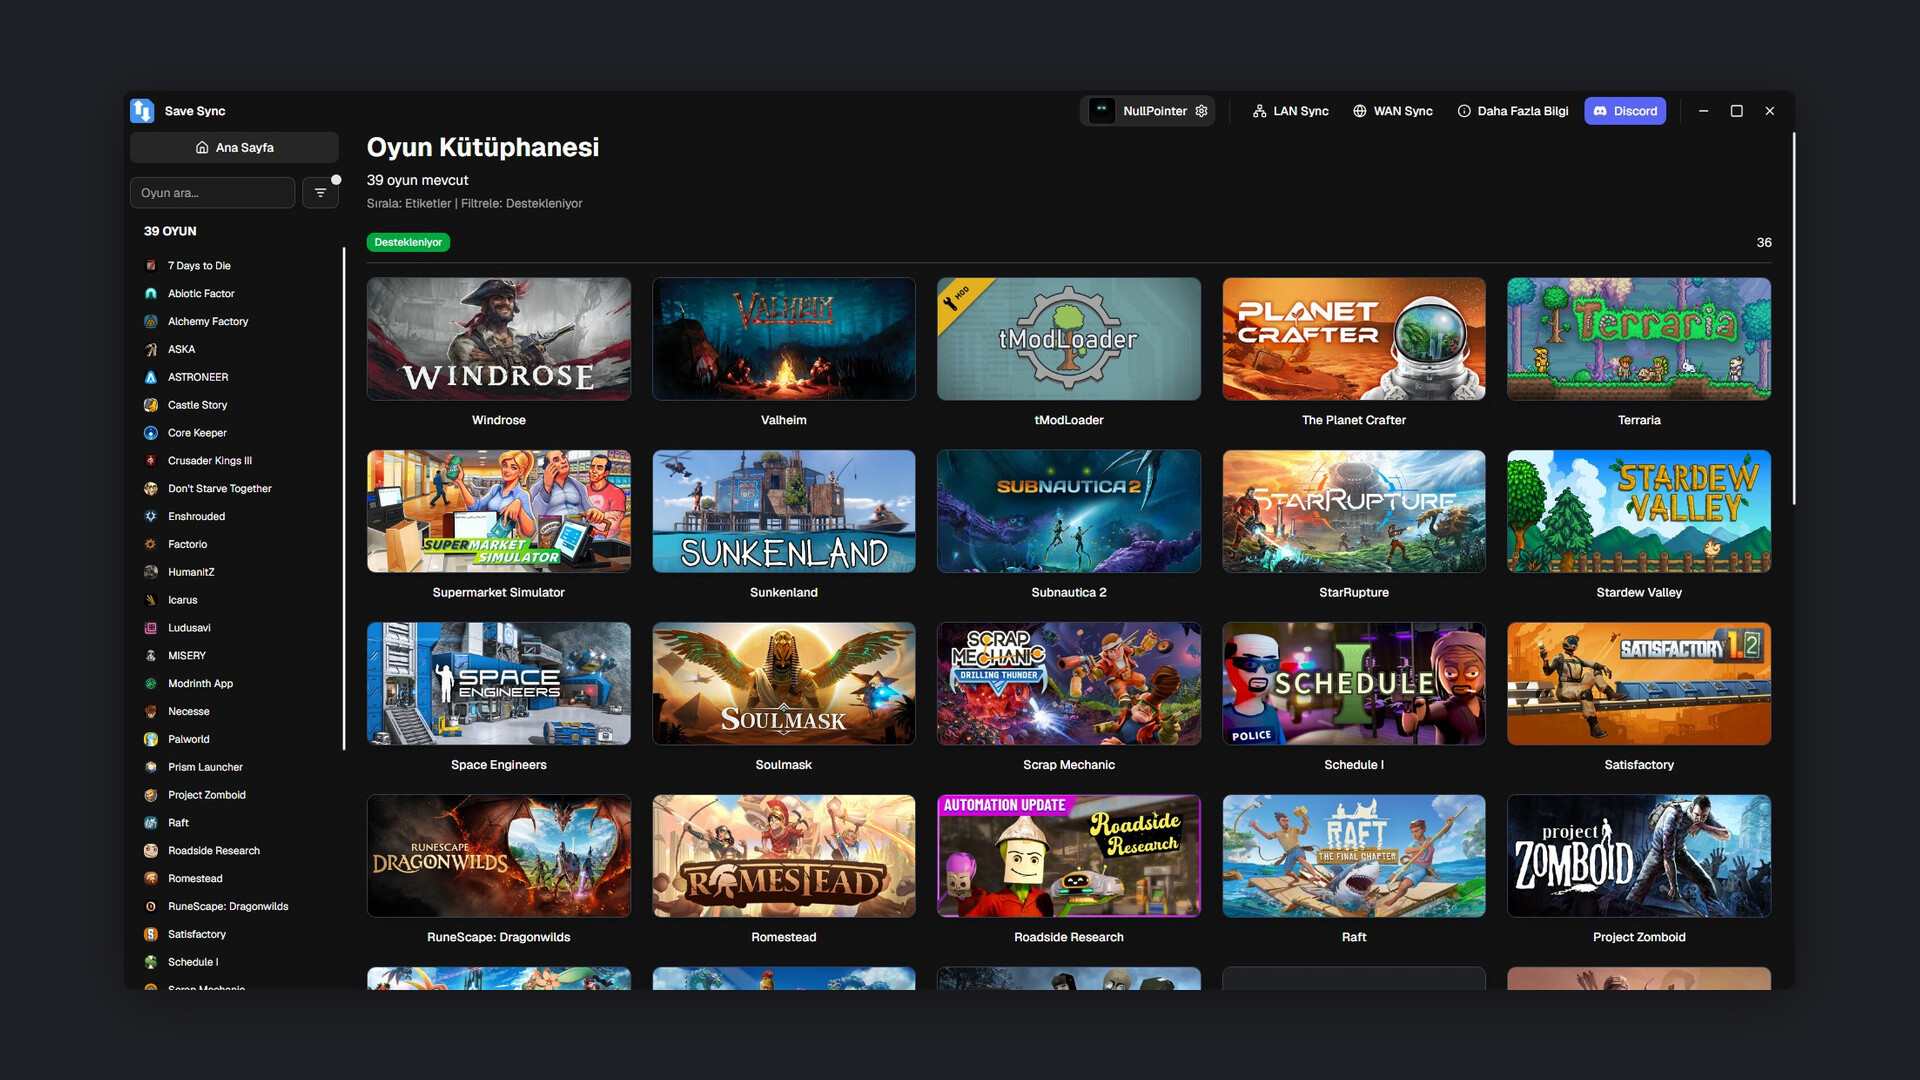Click the Modrinth App sidebar icon
The height and width of the screenshot is (1080, 1920).
[151, 684]
